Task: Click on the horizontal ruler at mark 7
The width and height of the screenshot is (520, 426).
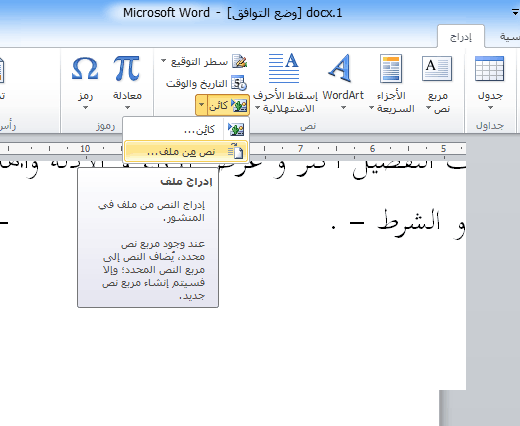Action: pyautogui.click(x=300, y=148)
